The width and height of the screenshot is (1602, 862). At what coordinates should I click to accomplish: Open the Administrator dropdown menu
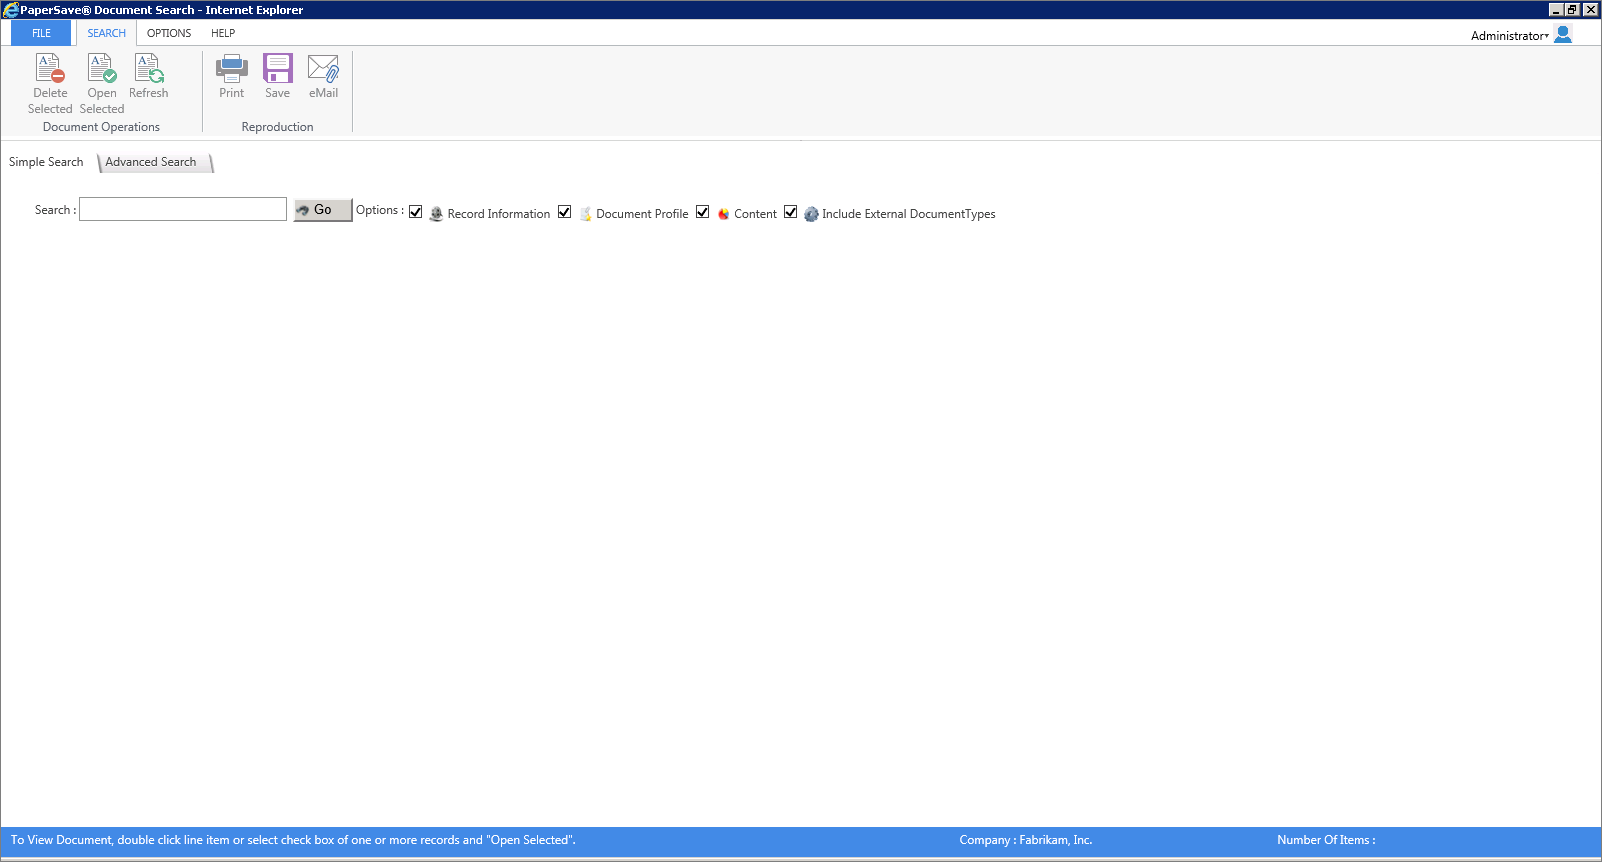(1509, 36)
